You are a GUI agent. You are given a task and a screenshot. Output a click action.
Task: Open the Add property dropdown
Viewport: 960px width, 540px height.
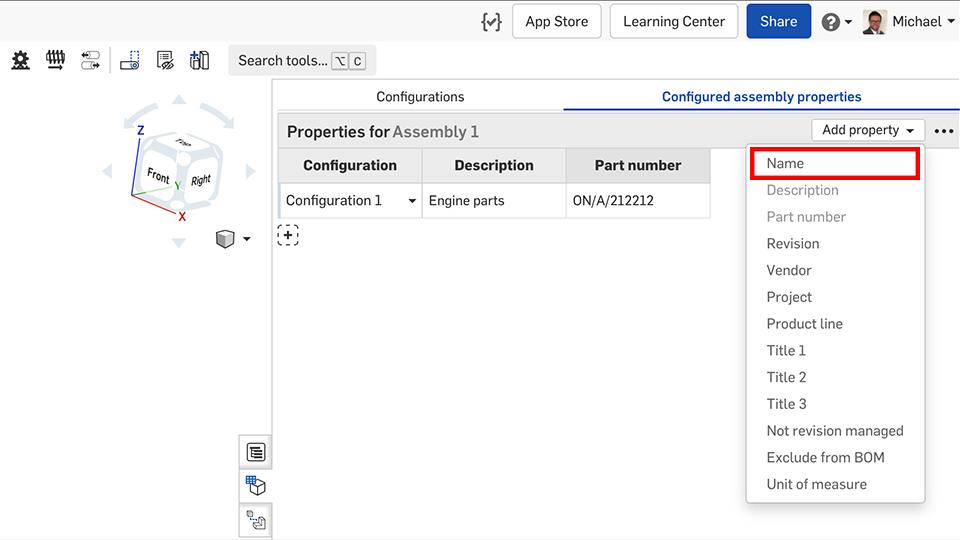pyautogui.click(x=867, y=130)
